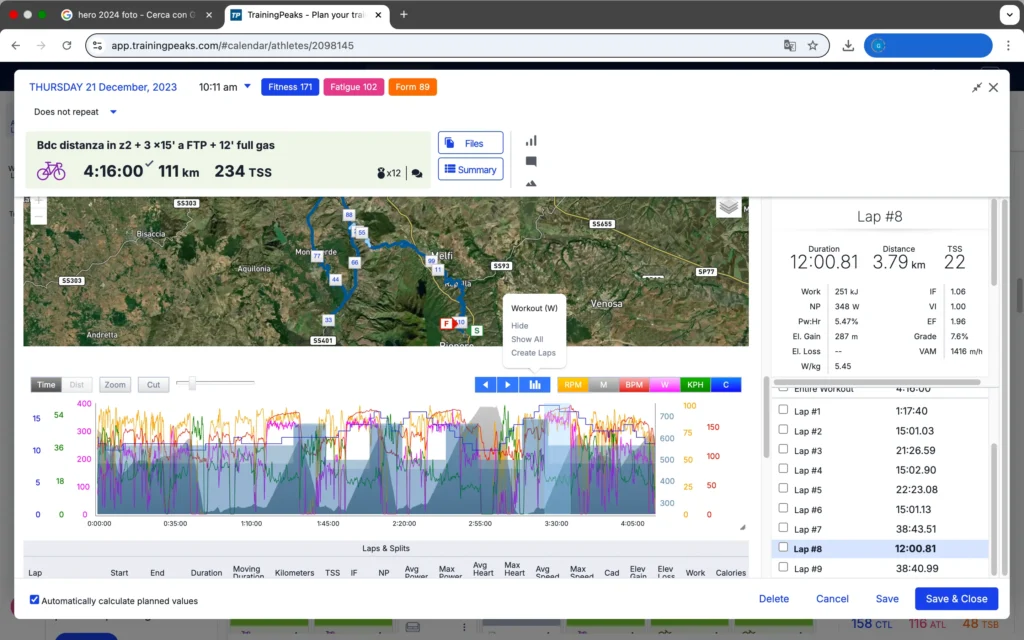Click the chart zoom slider handle
Viewport: 1024px width, 640px height.
coord(191,383)
